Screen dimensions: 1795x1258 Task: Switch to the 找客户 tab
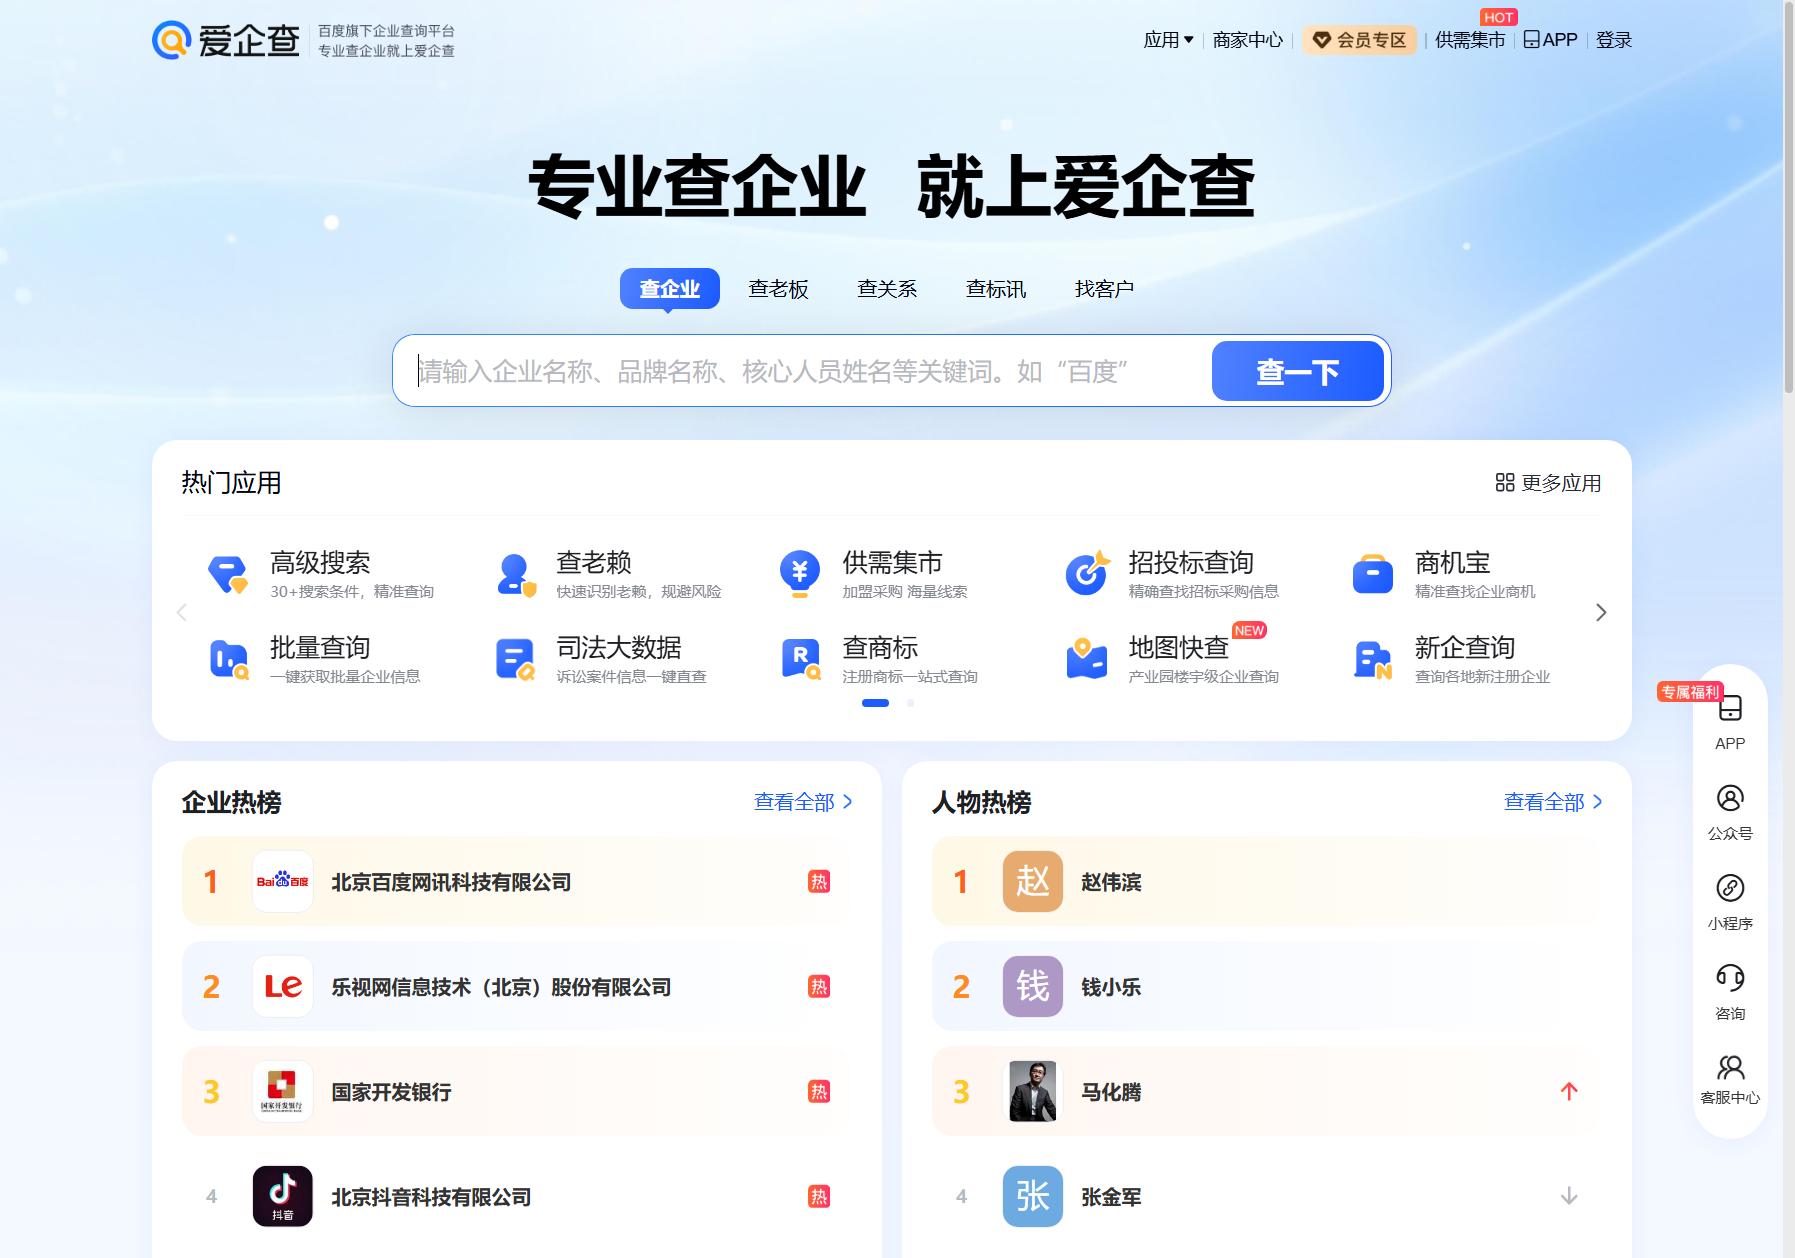[x=1104, y=288]
